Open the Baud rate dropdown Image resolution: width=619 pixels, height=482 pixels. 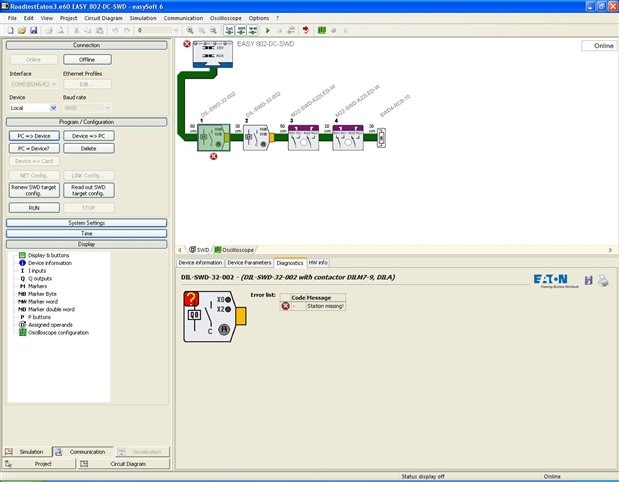click(x=87, y=108)
